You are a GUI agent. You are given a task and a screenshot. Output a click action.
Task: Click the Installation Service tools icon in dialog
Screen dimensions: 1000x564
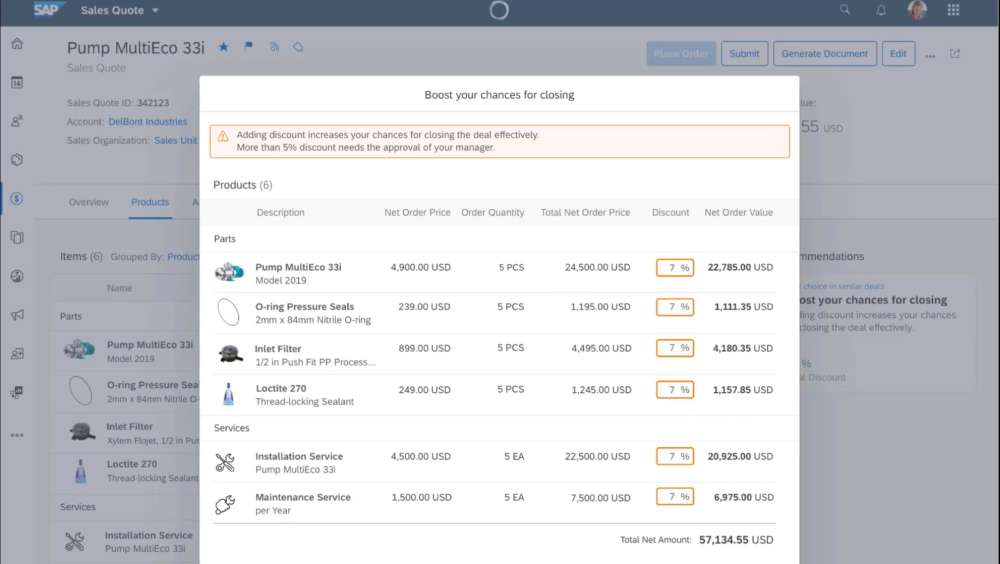coord(225,463)
